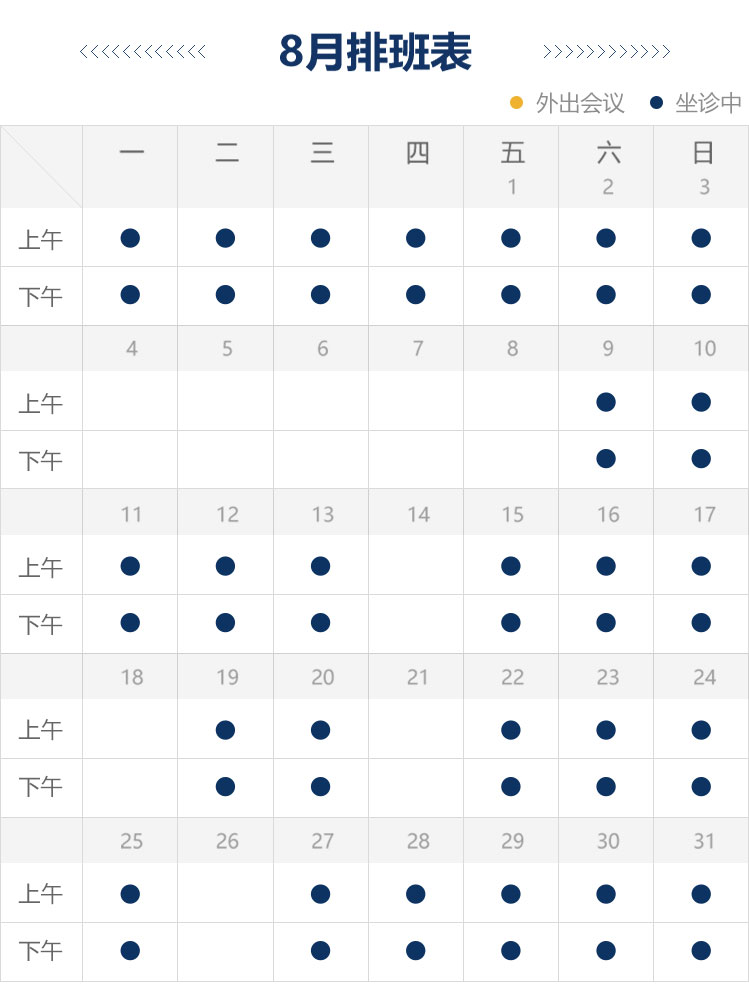Click the left chevron arrows beside title

coord(143,52)
